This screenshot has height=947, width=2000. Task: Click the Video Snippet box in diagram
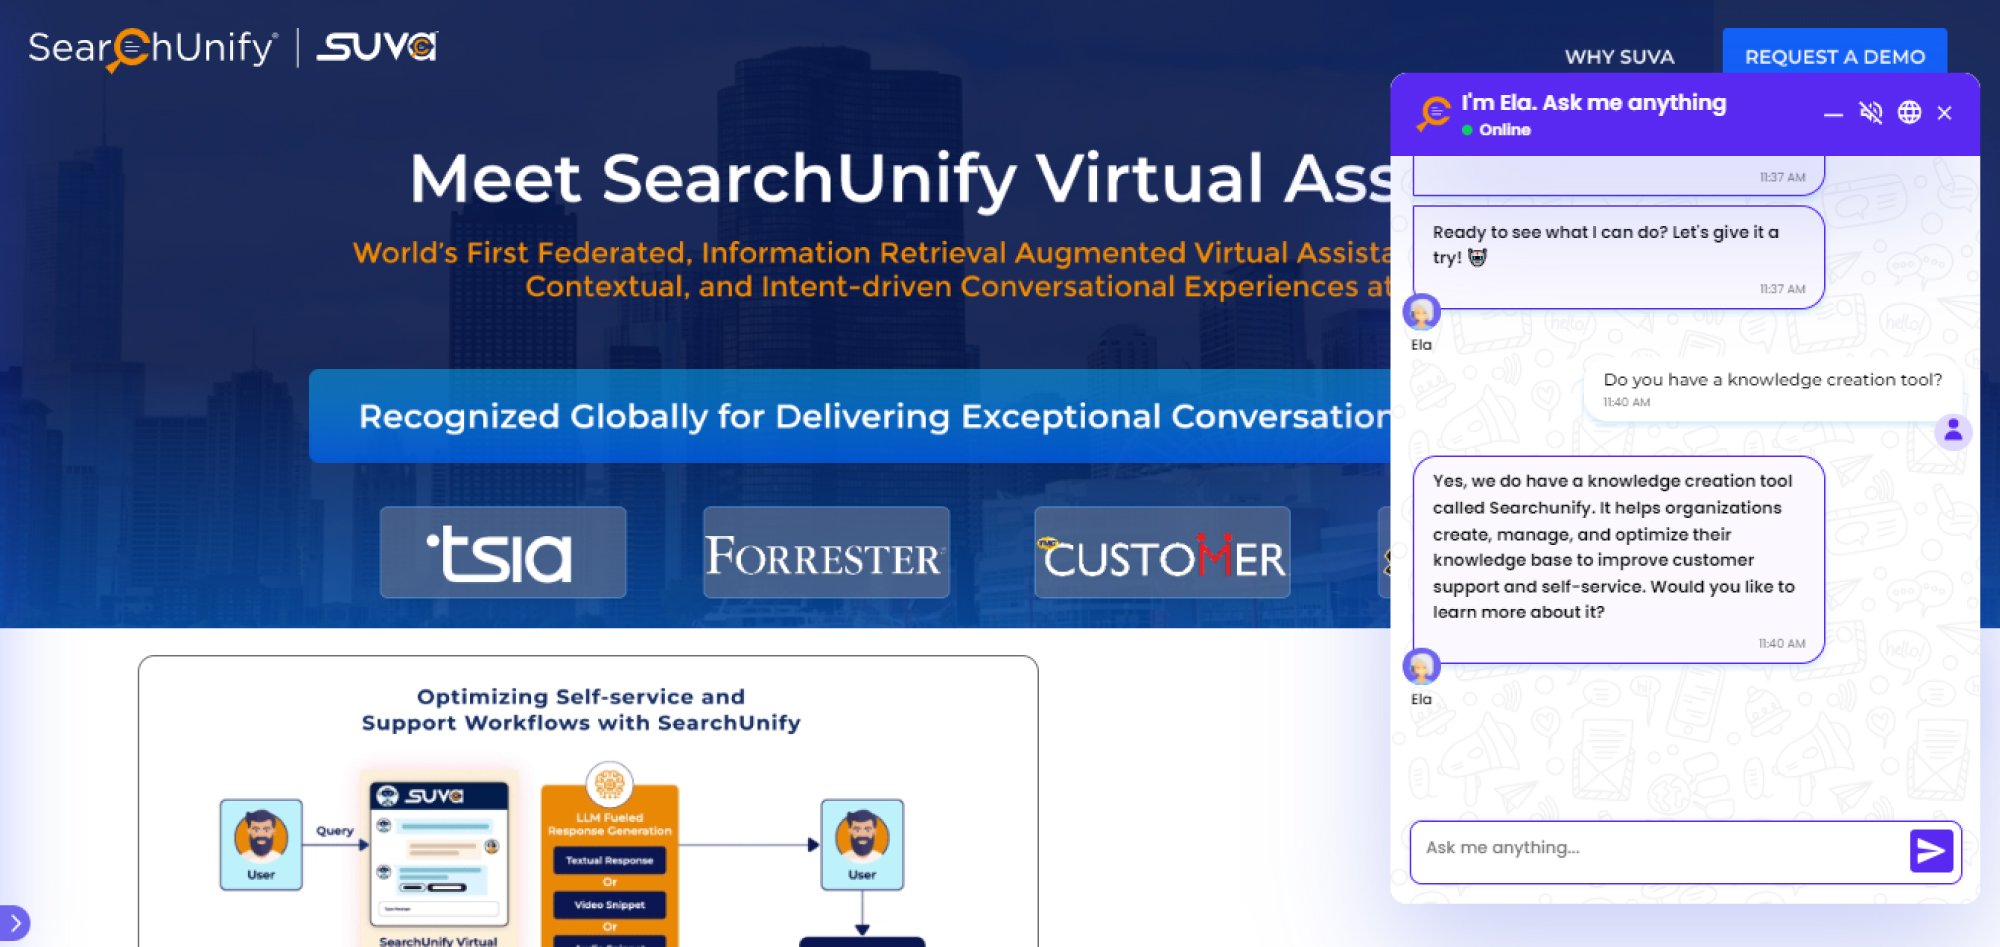[609, 905]
